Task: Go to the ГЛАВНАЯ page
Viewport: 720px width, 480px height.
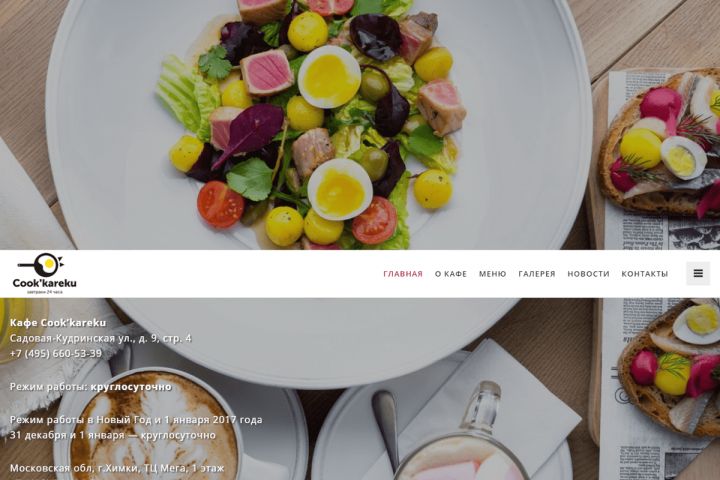Action: [x=403, y=274]
